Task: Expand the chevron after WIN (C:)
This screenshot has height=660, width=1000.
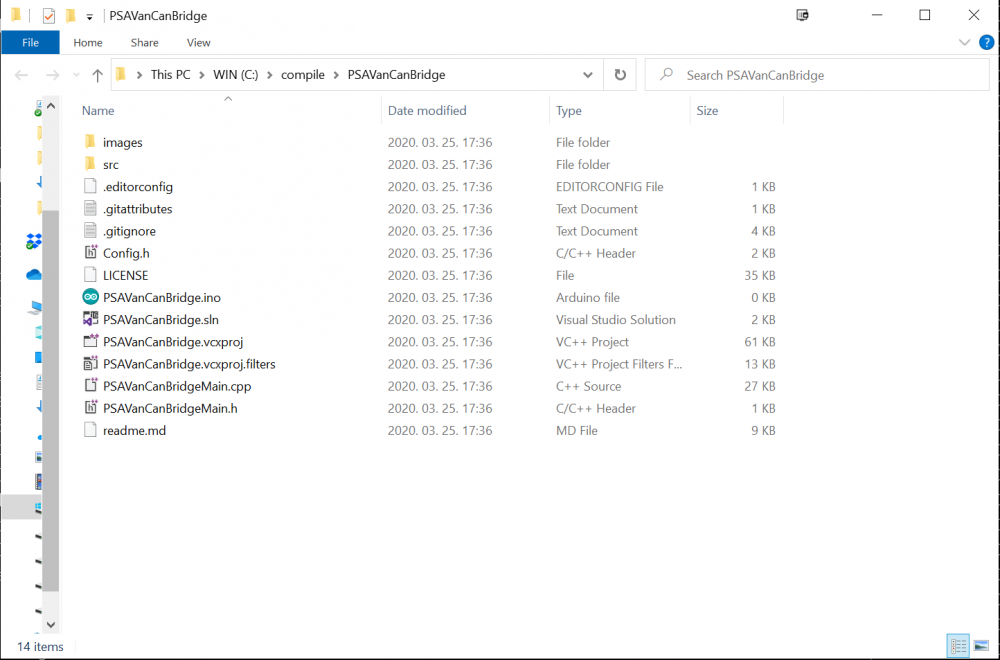Action: point(270,75)
